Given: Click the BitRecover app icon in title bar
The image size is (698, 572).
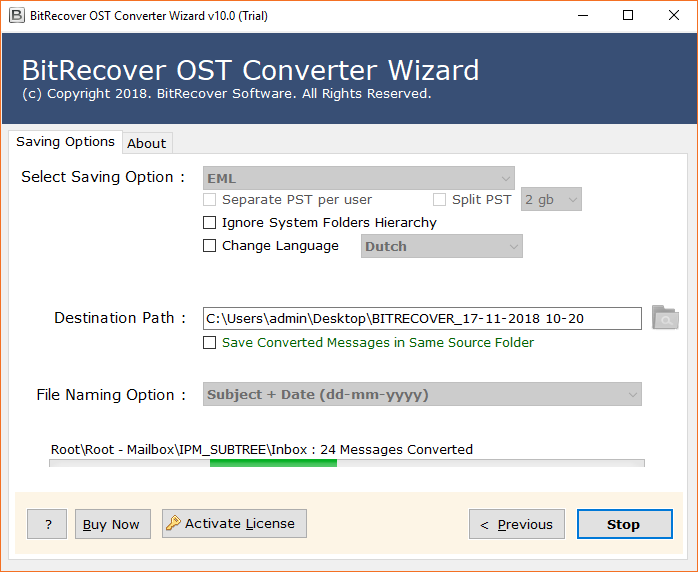Looking at the screenshot, I should [16, 16].
